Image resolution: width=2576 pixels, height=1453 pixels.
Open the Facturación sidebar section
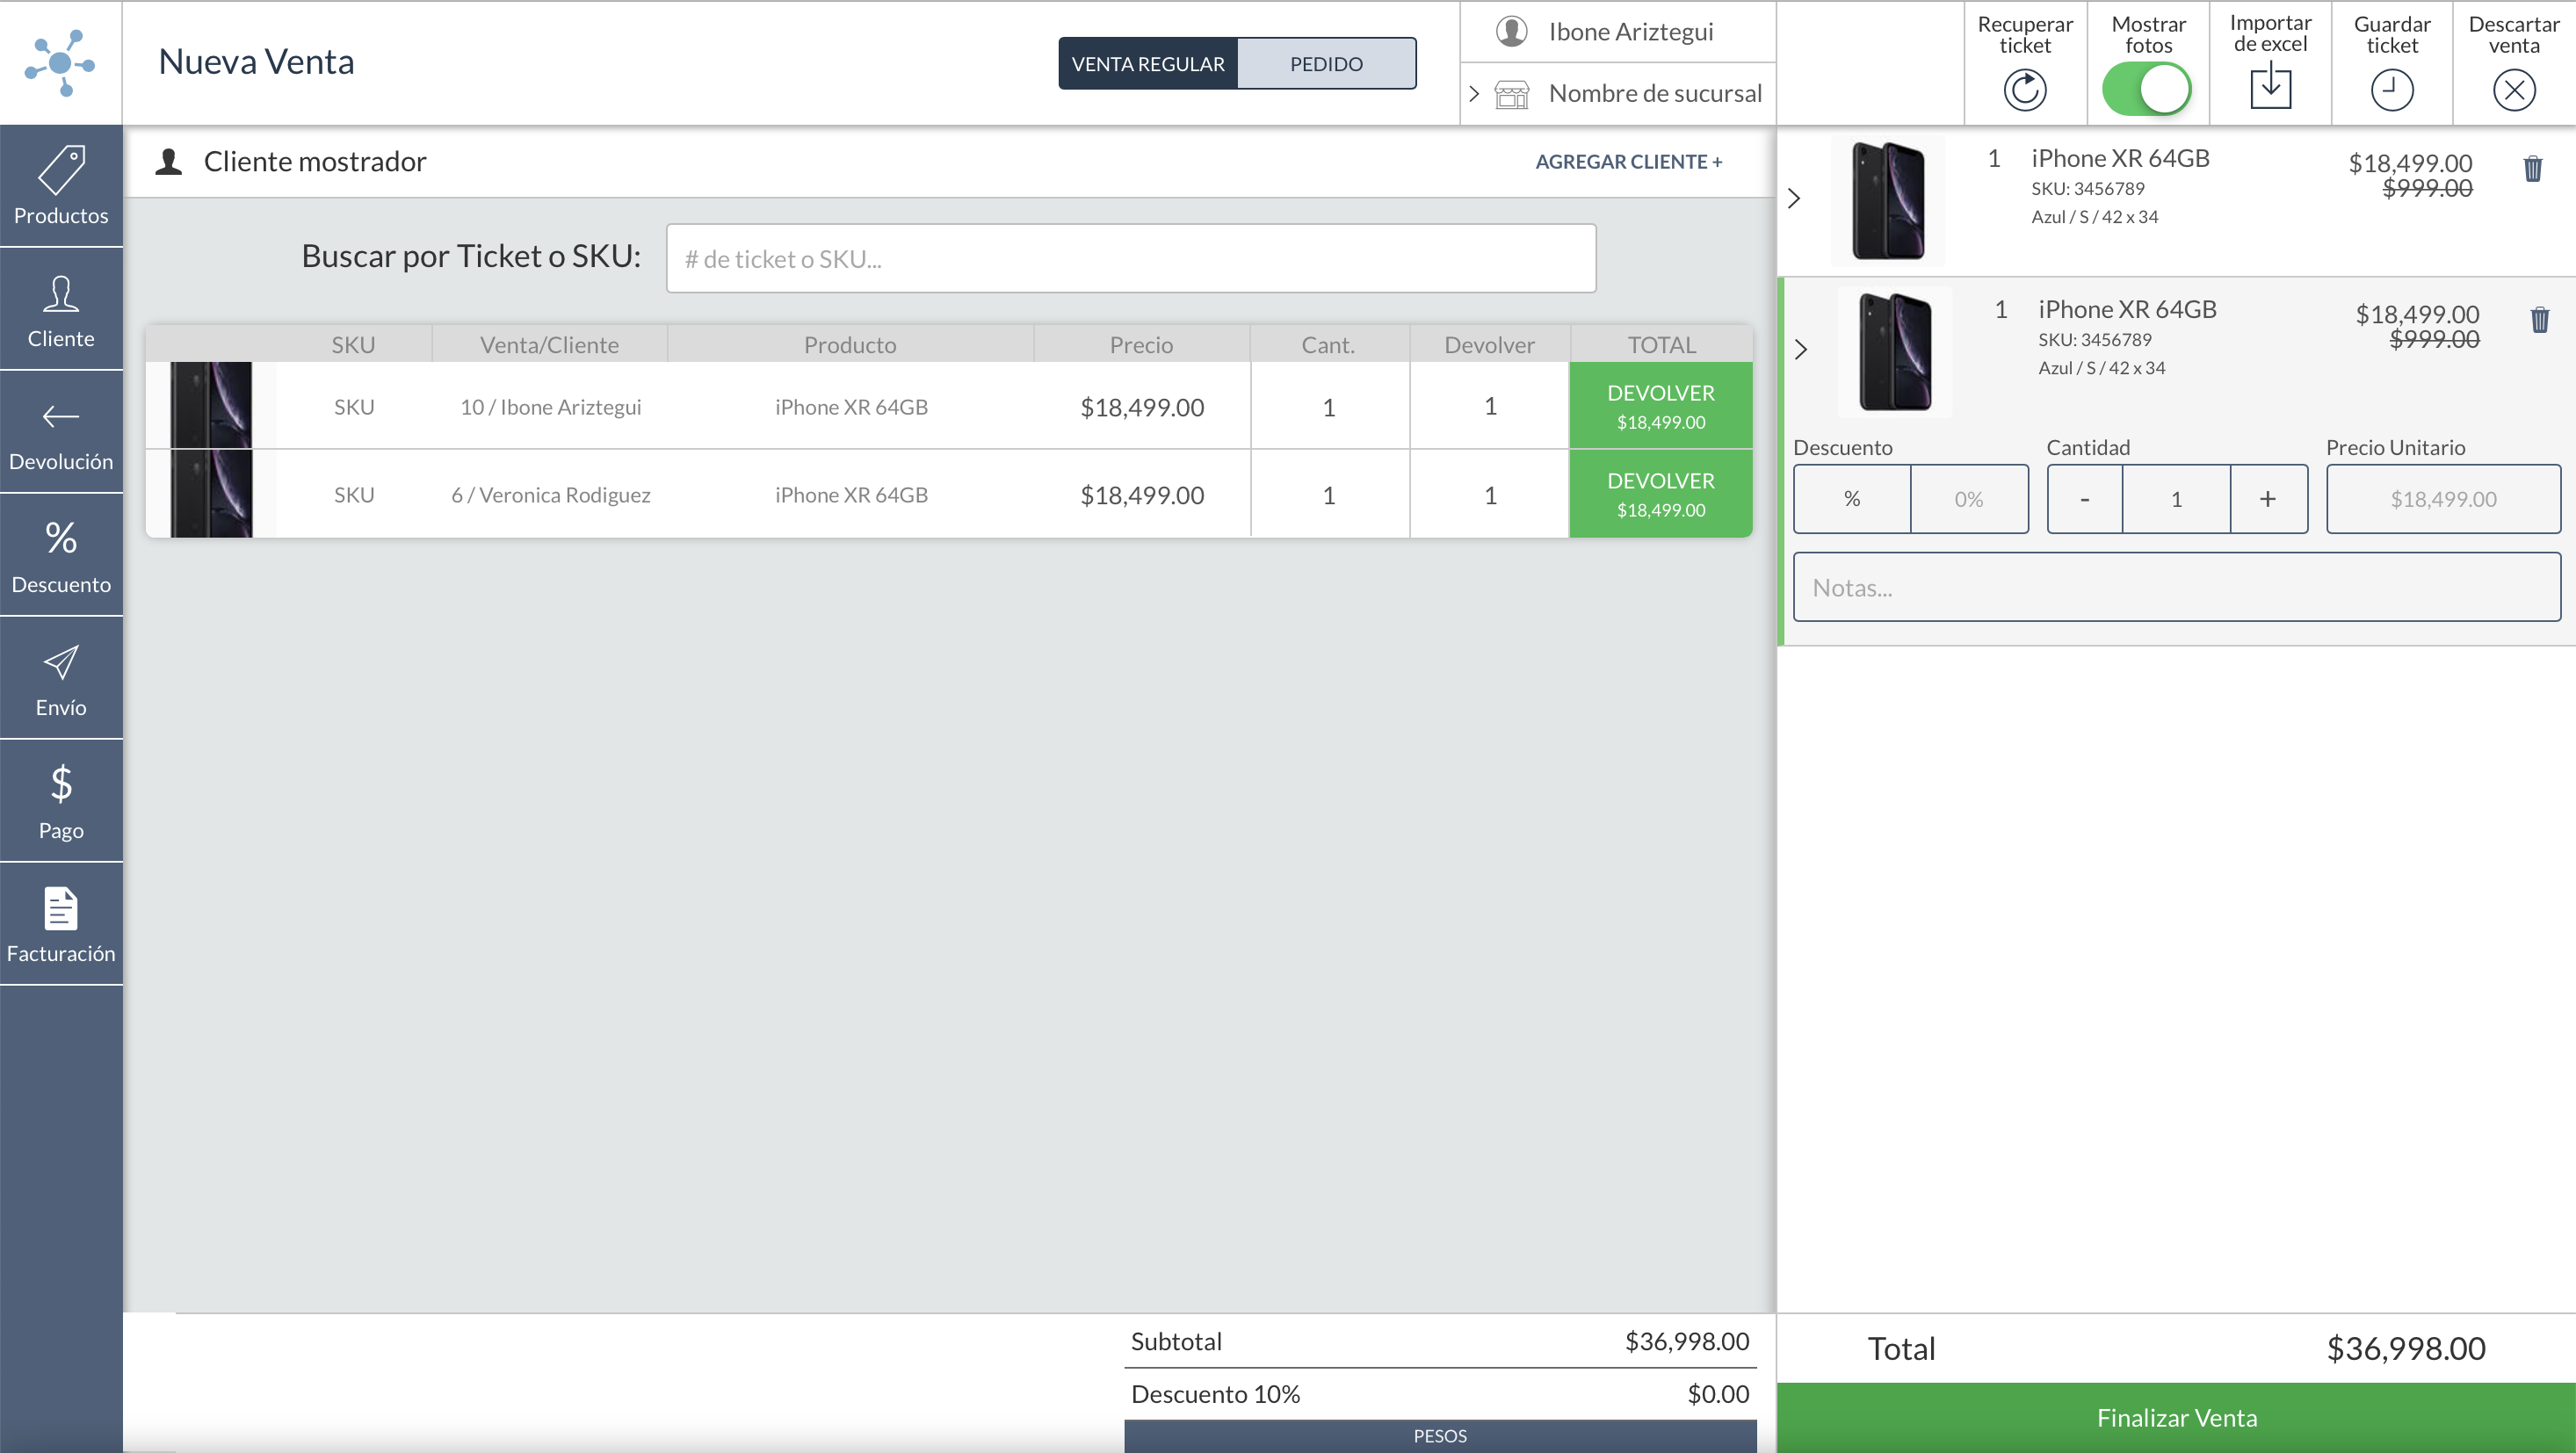(x=61, y=924)
